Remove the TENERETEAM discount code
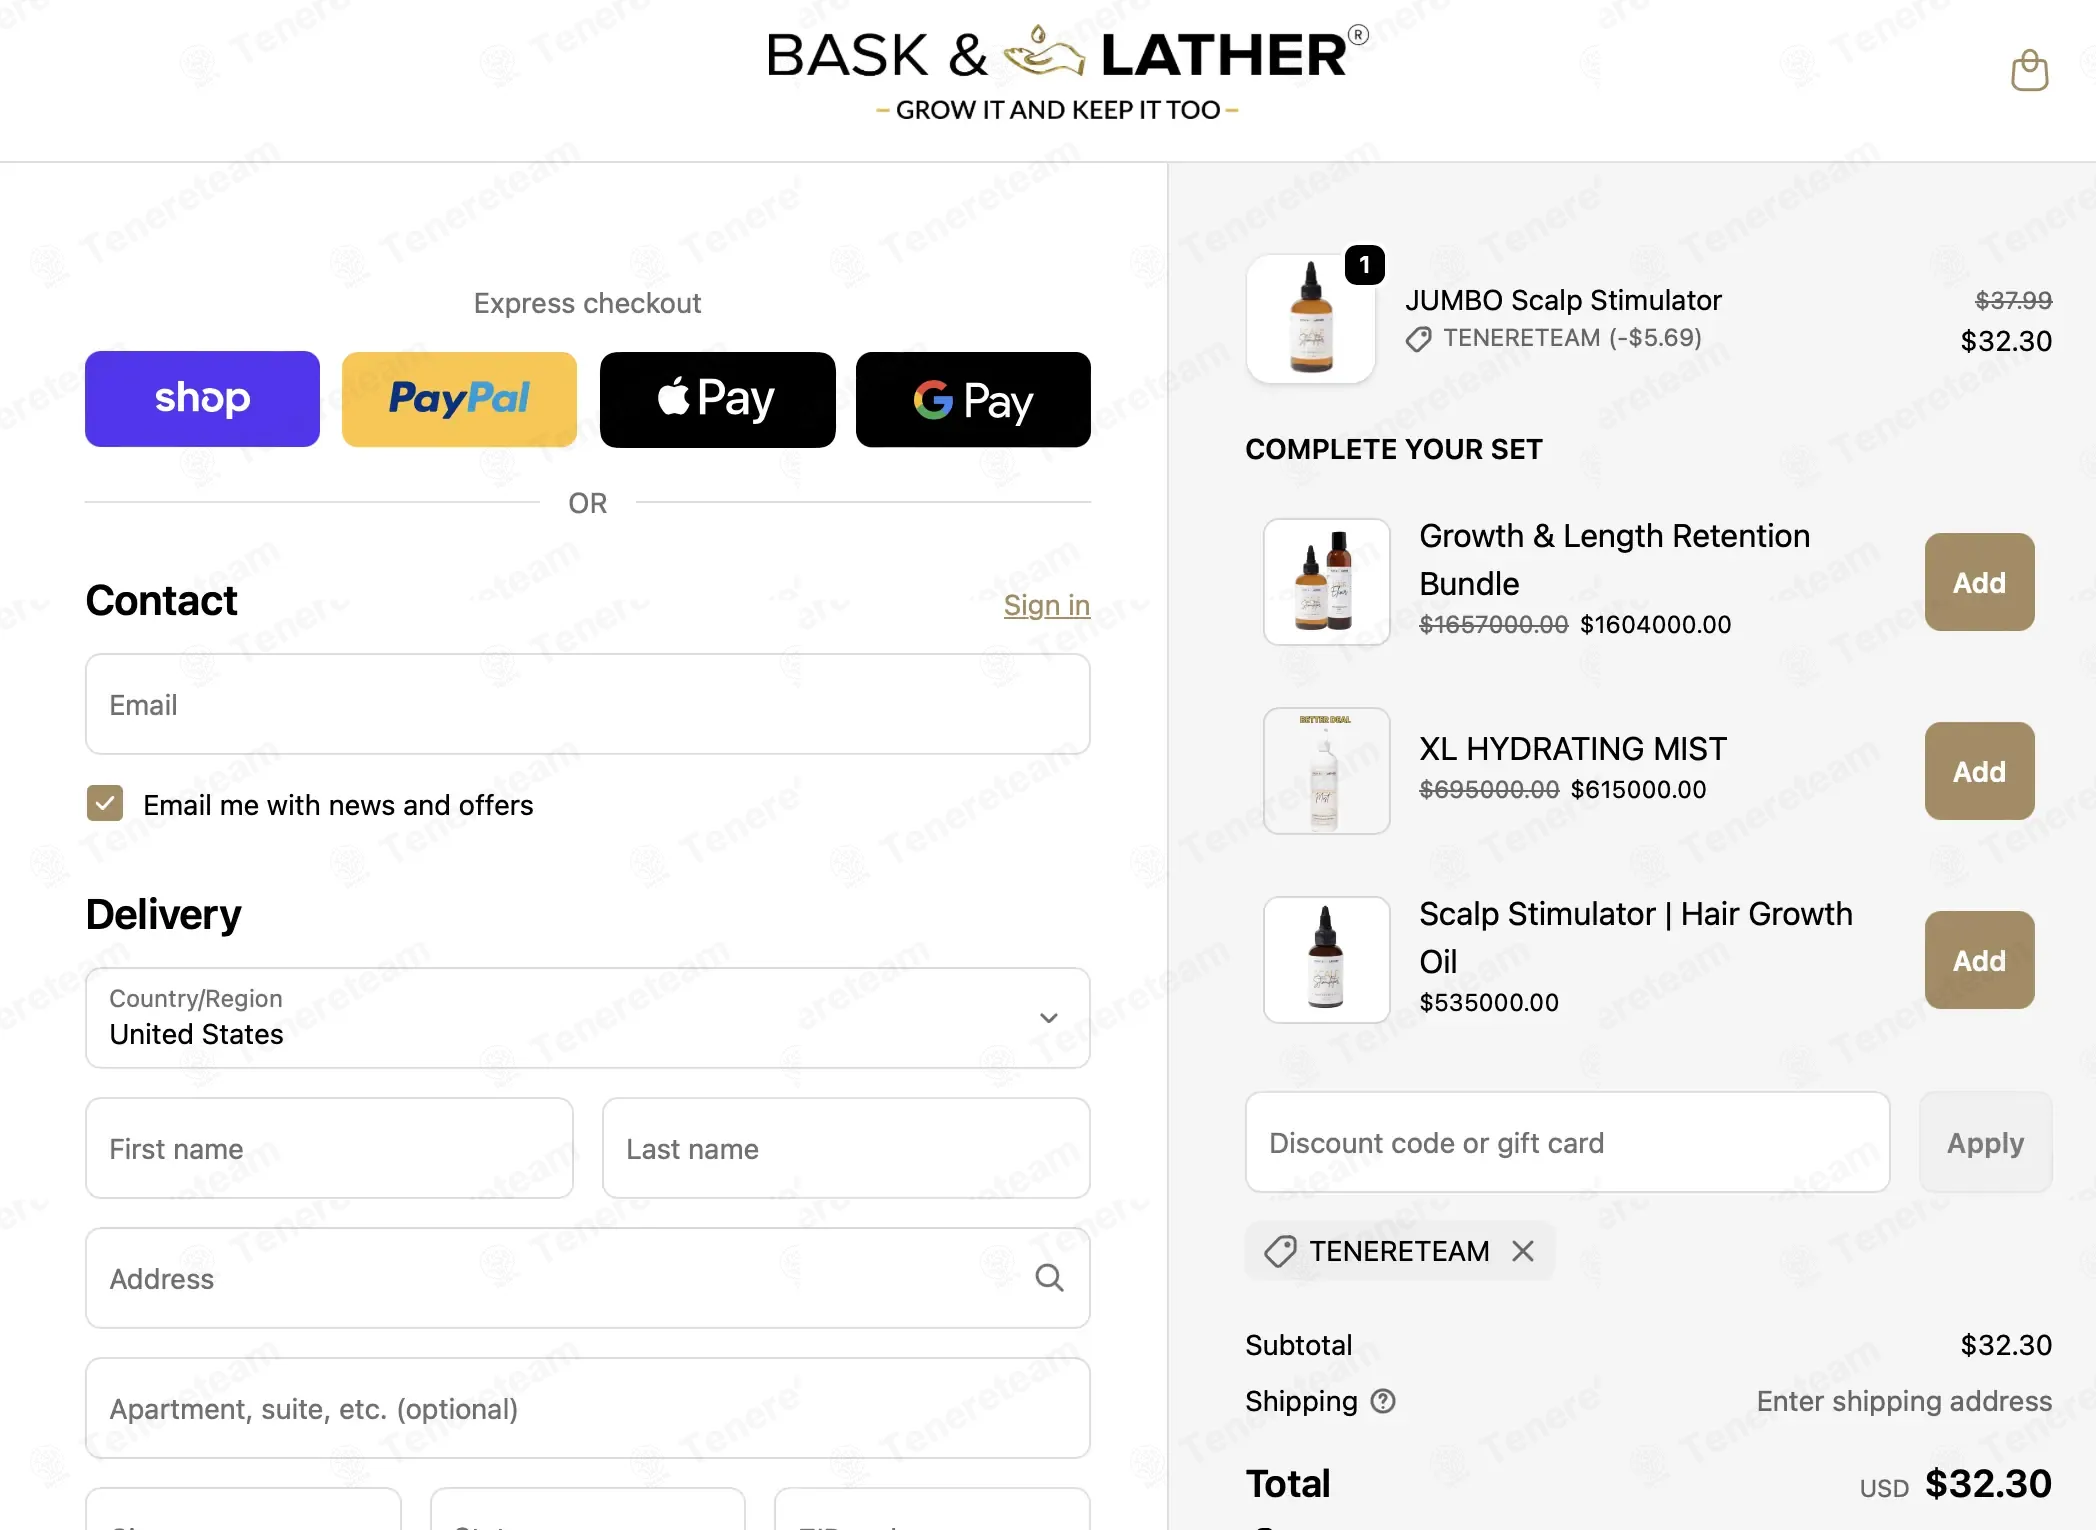Viewport: 2096px width, 1530px height. (x=1522, y=1251)
